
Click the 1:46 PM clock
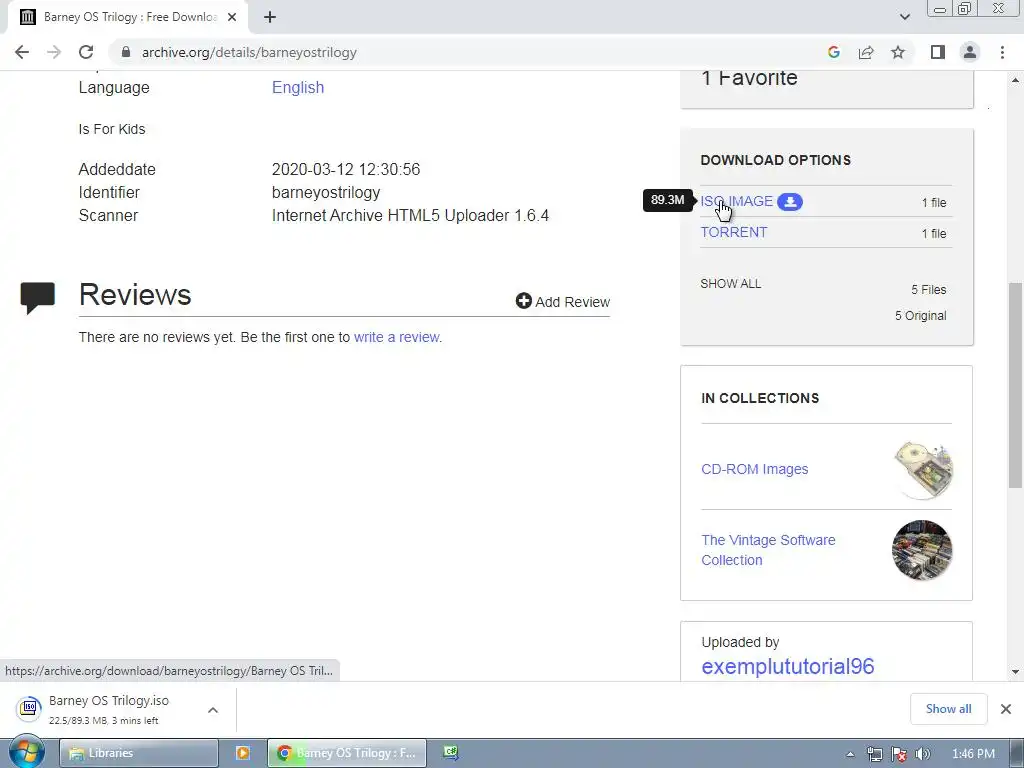coord(973,754)
